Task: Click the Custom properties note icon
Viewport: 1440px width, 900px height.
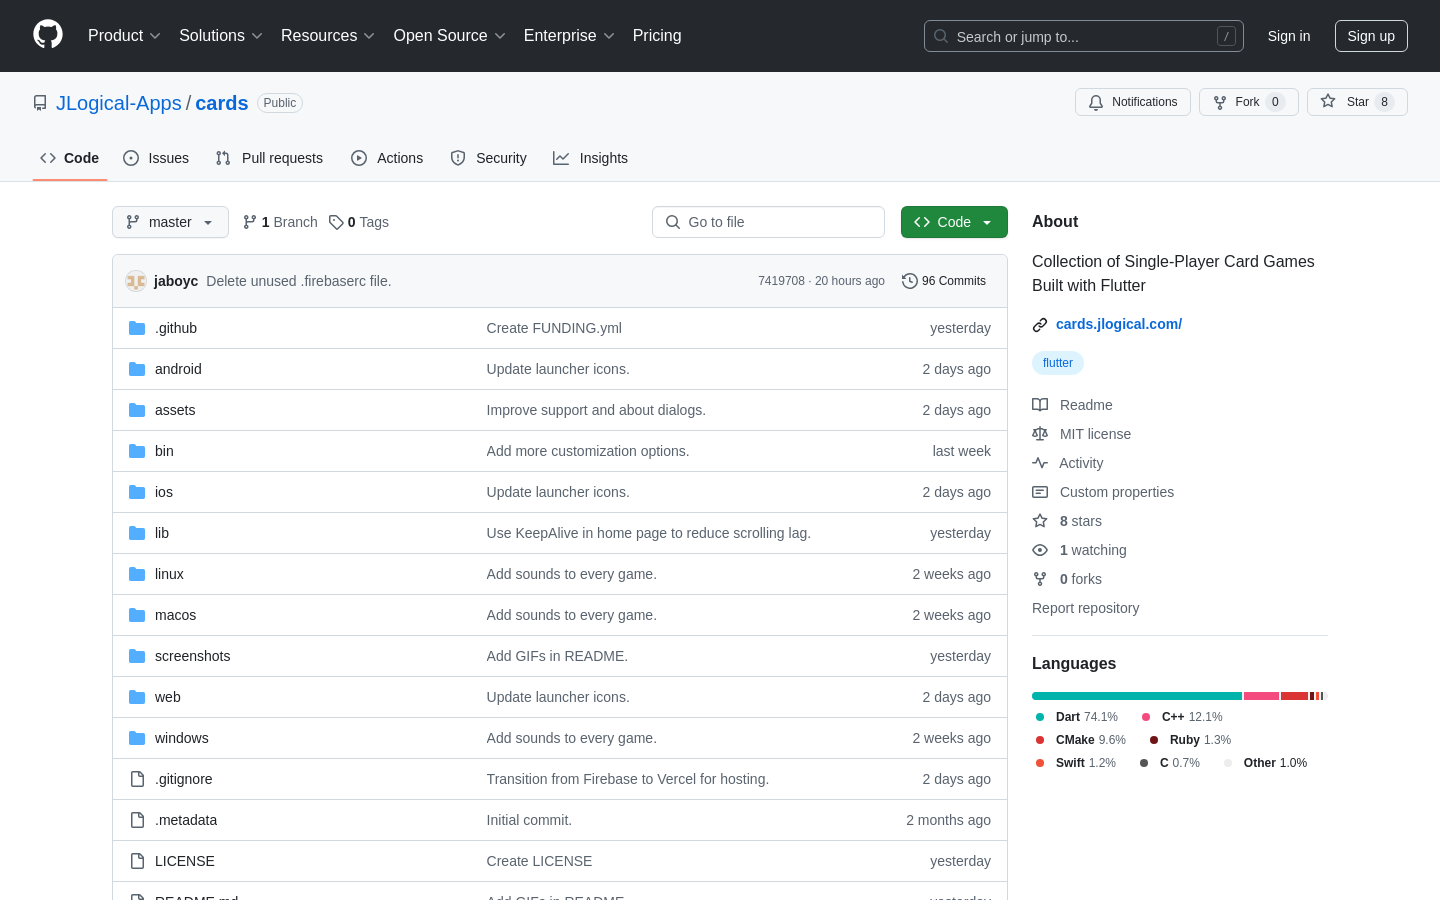Action: (x=1040, y=492)
